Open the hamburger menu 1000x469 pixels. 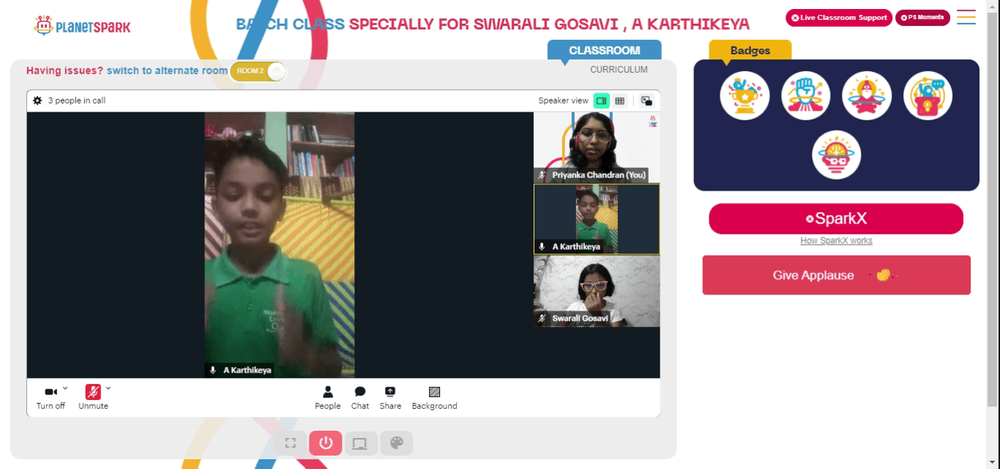click(966, 17)
